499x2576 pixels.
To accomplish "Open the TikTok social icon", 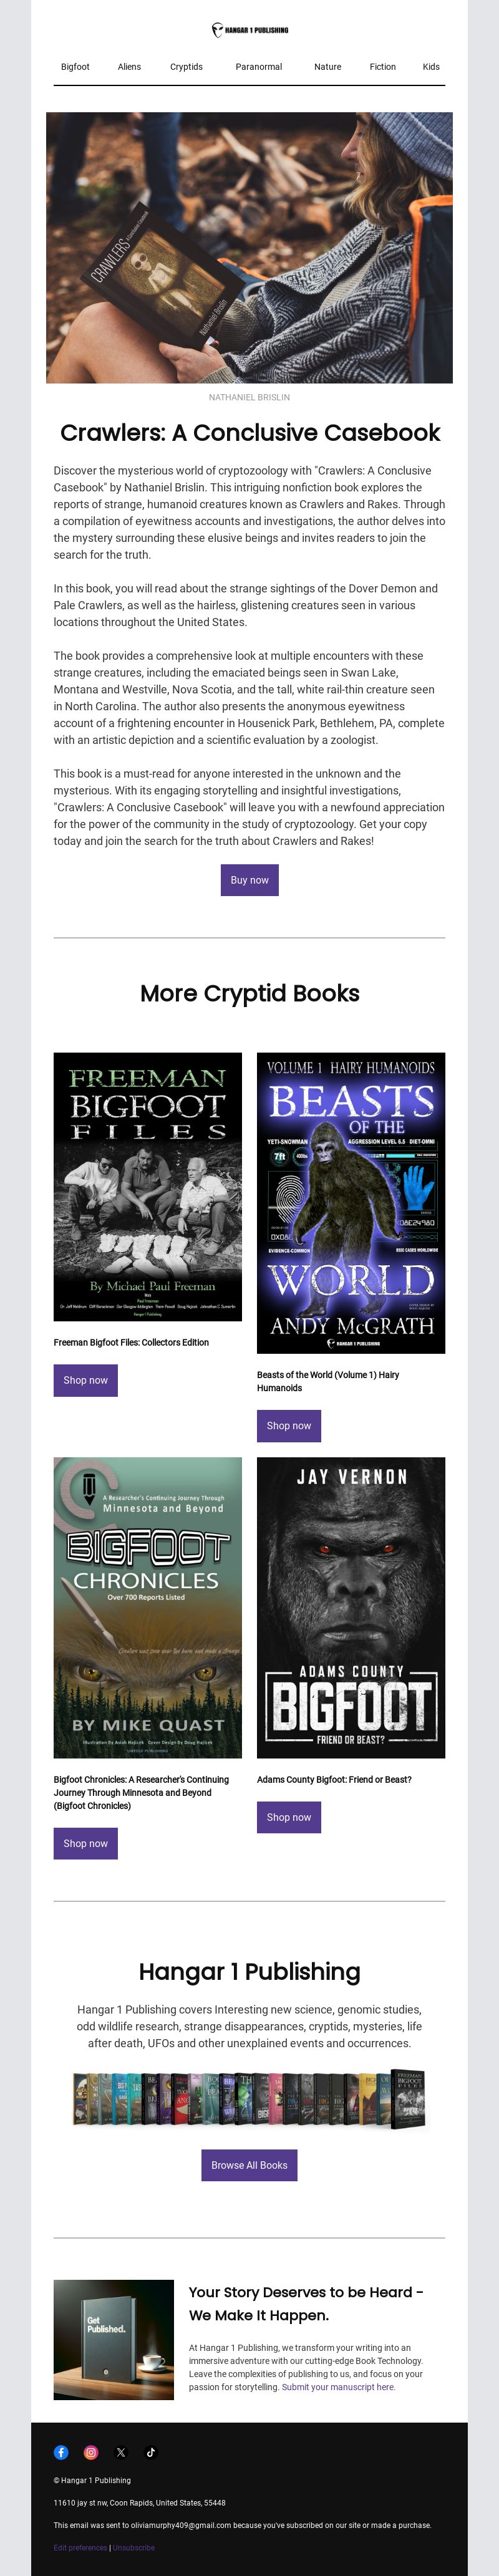I will tap(151, 2452).
